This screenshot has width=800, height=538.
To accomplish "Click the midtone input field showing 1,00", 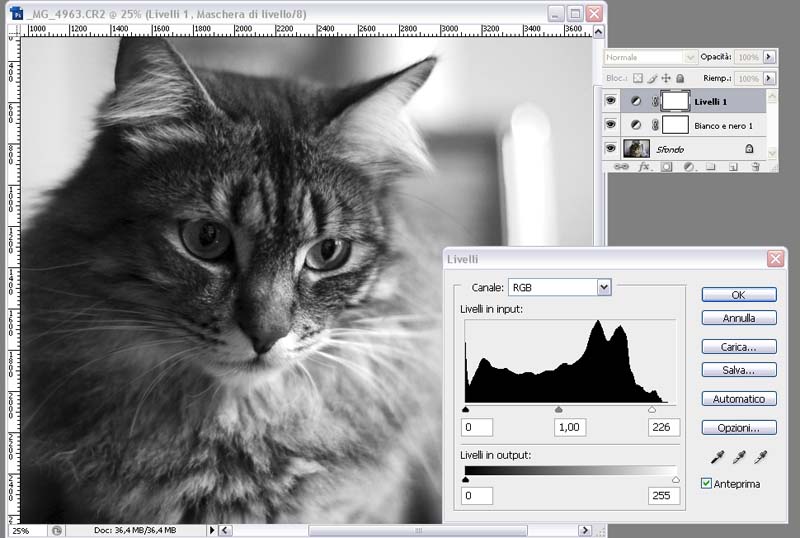I will click(569, 428).
